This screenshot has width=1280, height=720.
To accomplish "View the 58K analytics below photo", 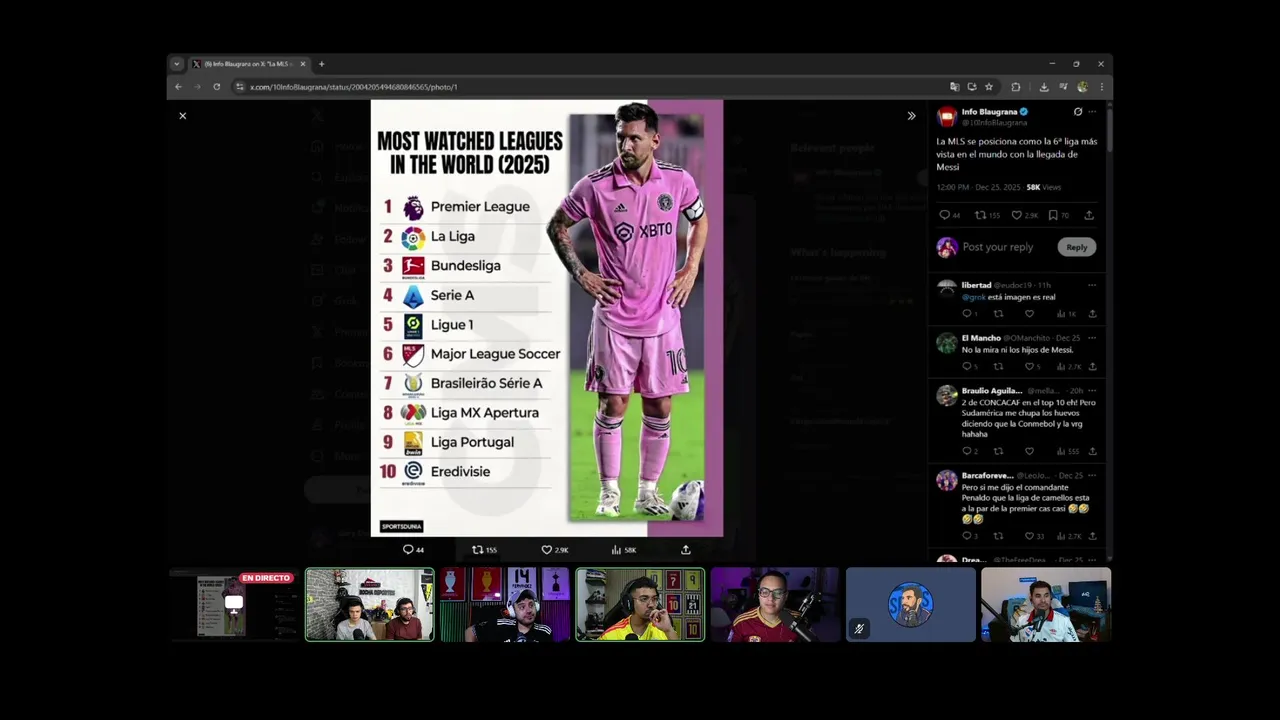I will (x=624, y=550).
